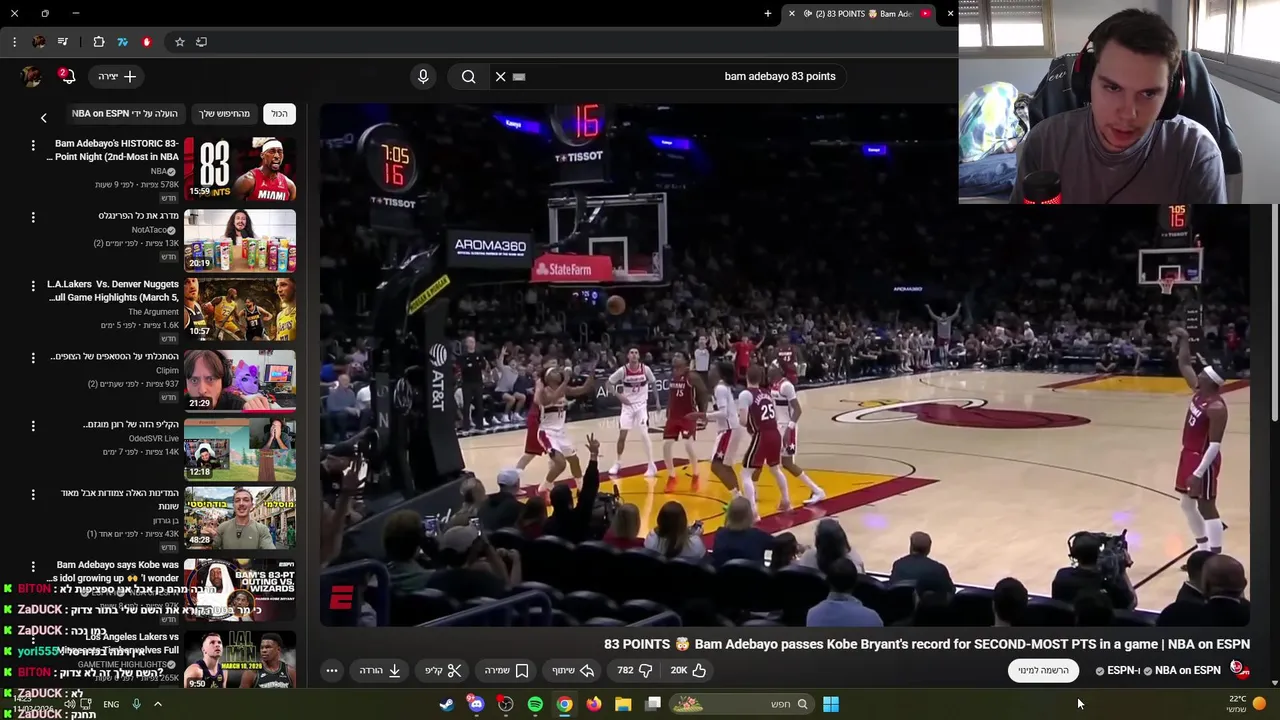The height and width of the screenshot is (720, 1280).
Task: Open the weather widget showing 22°C
Action: [x=1246, y=704]
